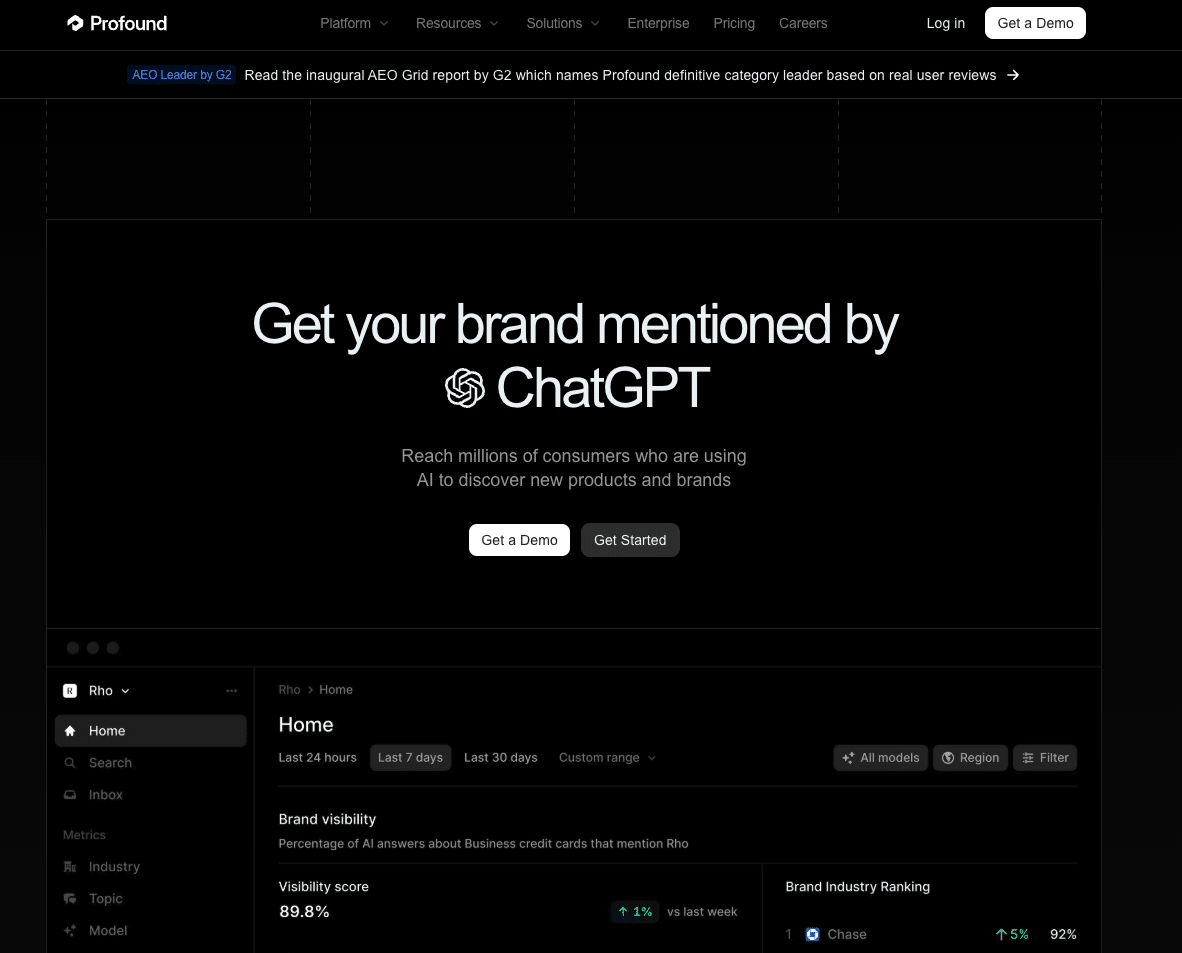Click the Chase logo in the ranking
Screen dimensions: 1182x953
813,934
